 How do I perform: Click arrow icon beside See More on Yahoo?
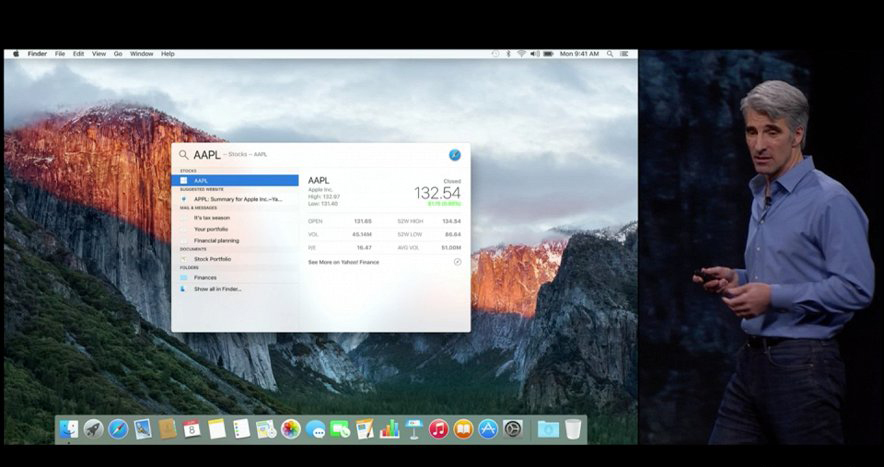pyautogui.click(x=457, y=262)
